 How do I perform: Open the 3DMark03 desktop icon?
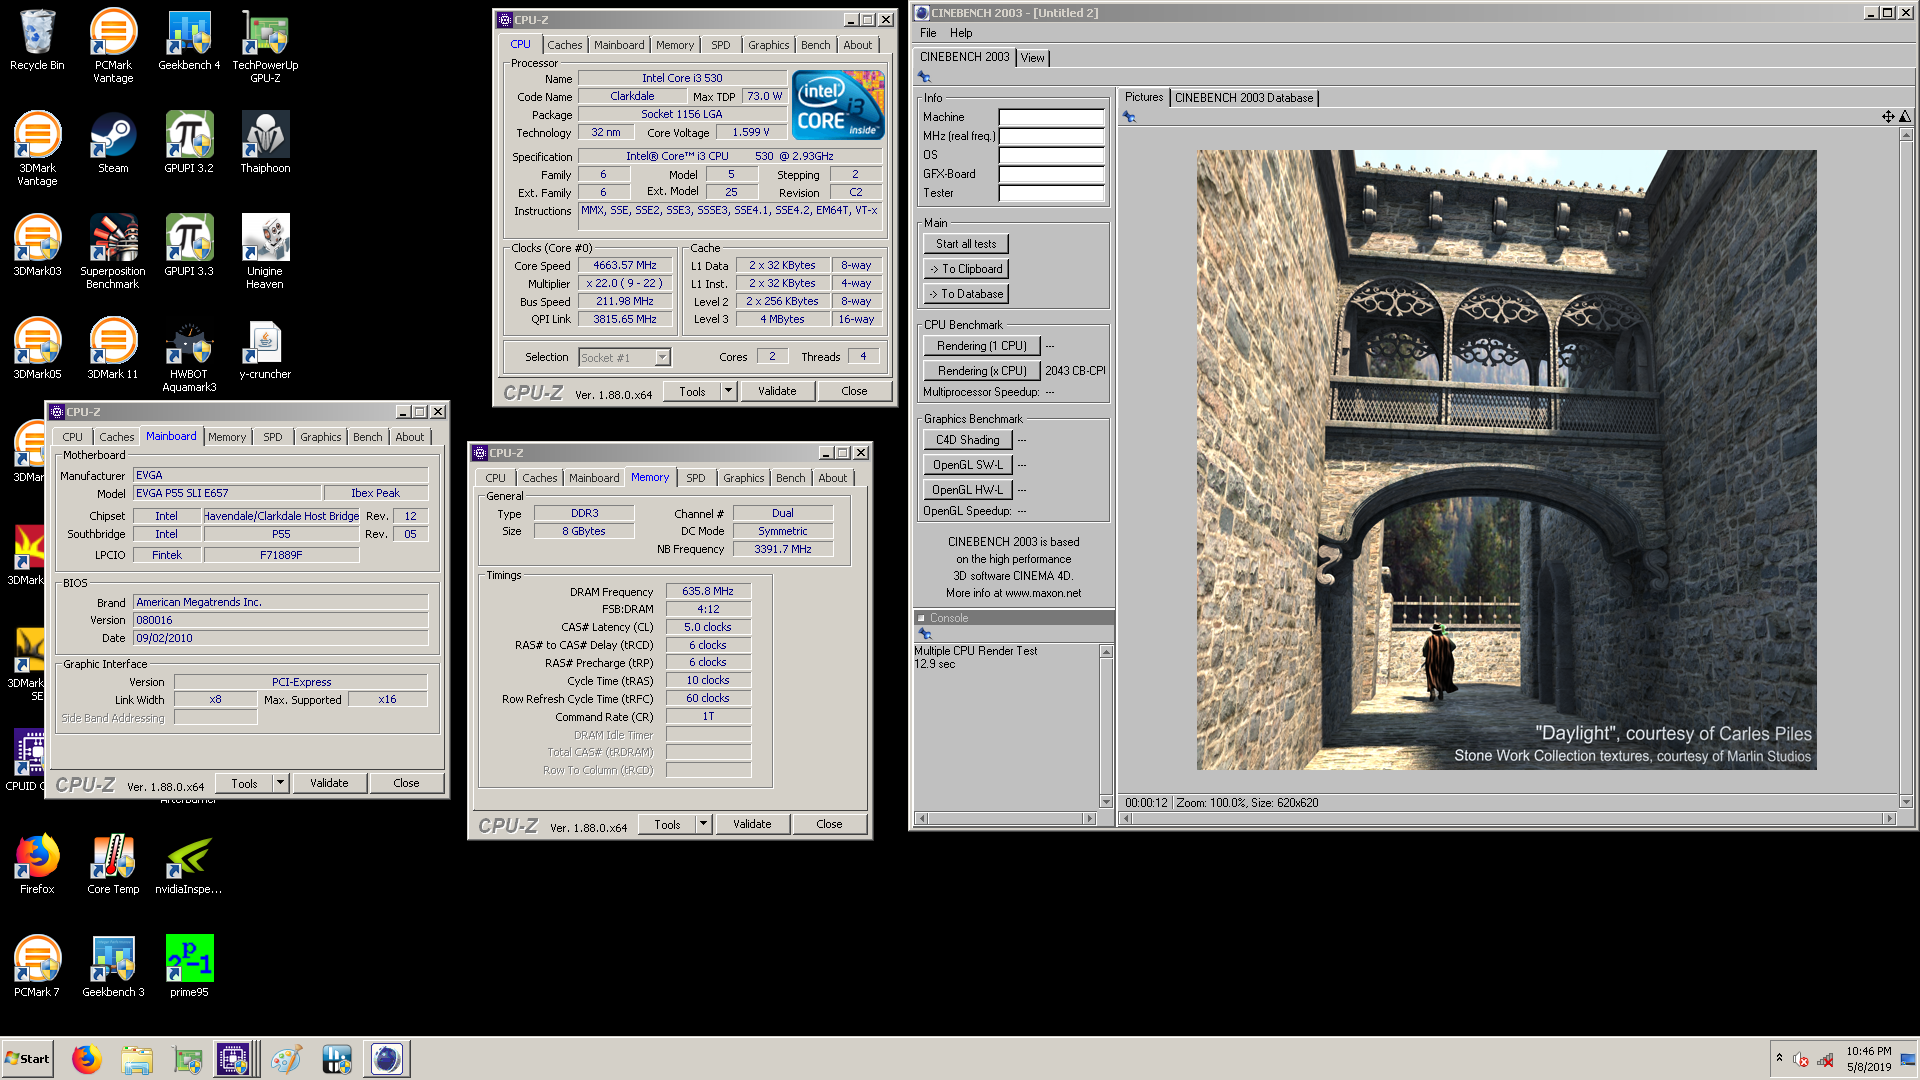pos(37,245)
